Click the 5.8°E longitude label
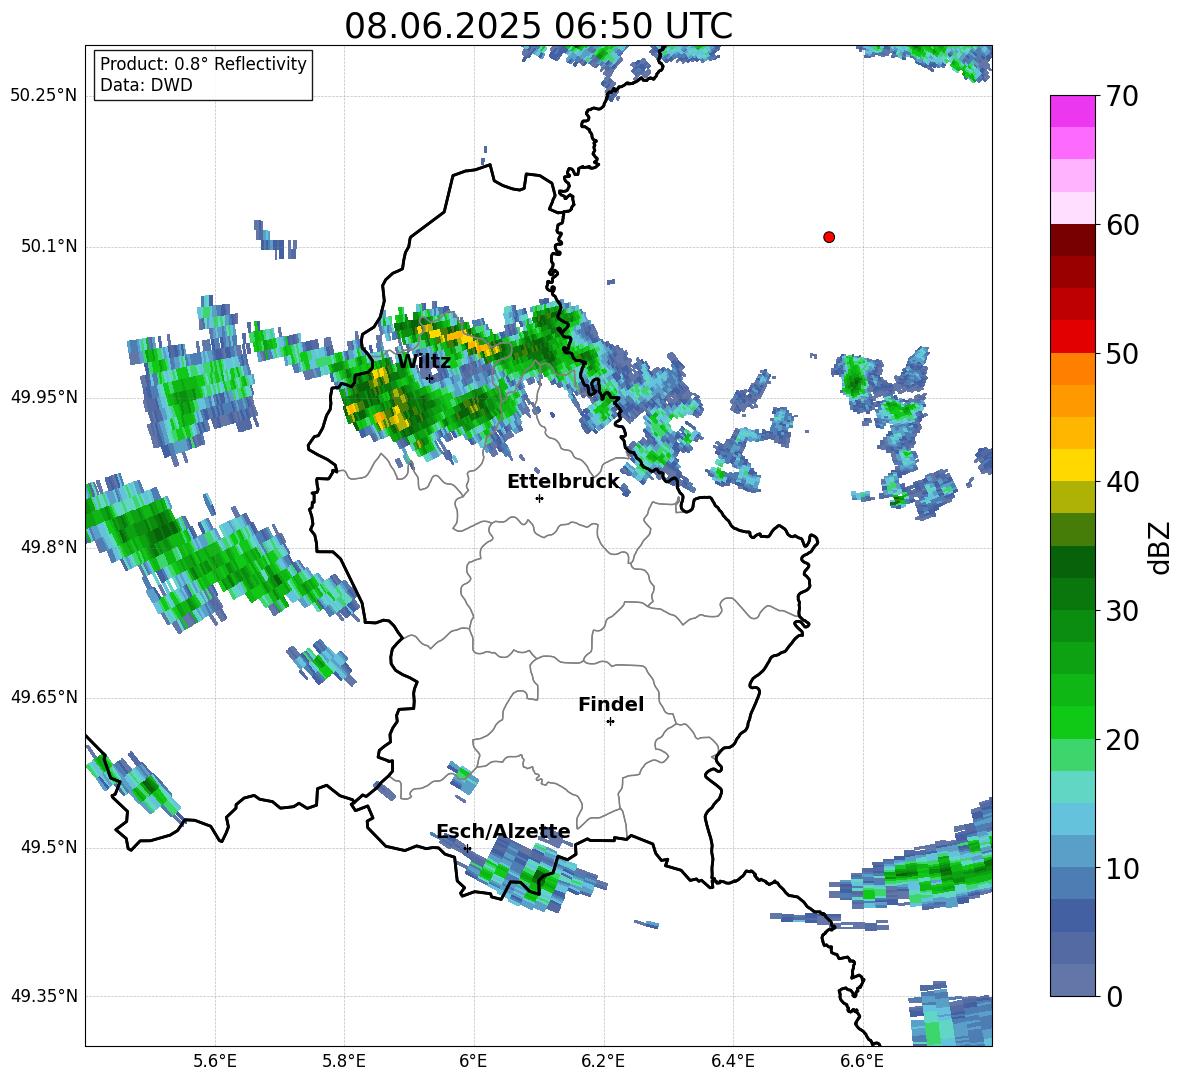Screen dimensions: 1184x1081 click(x=344, y=1061)
